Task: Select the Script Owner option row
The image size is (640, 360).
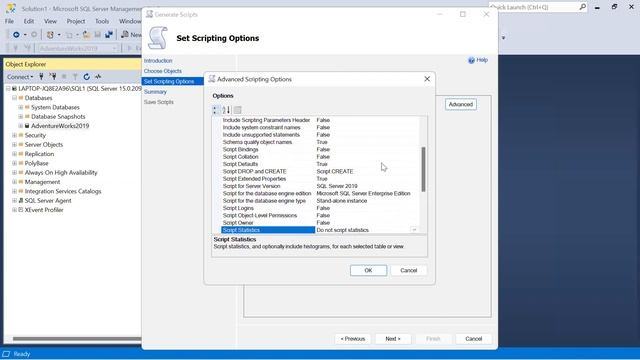Action: pos(320,223)
